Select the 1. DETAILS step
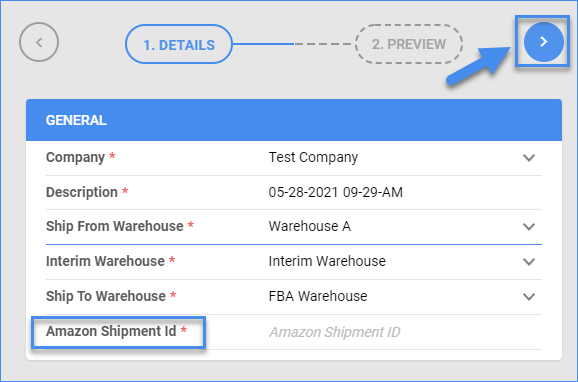The width and height of the screenshot is (578, 382). tap(179, 44)
